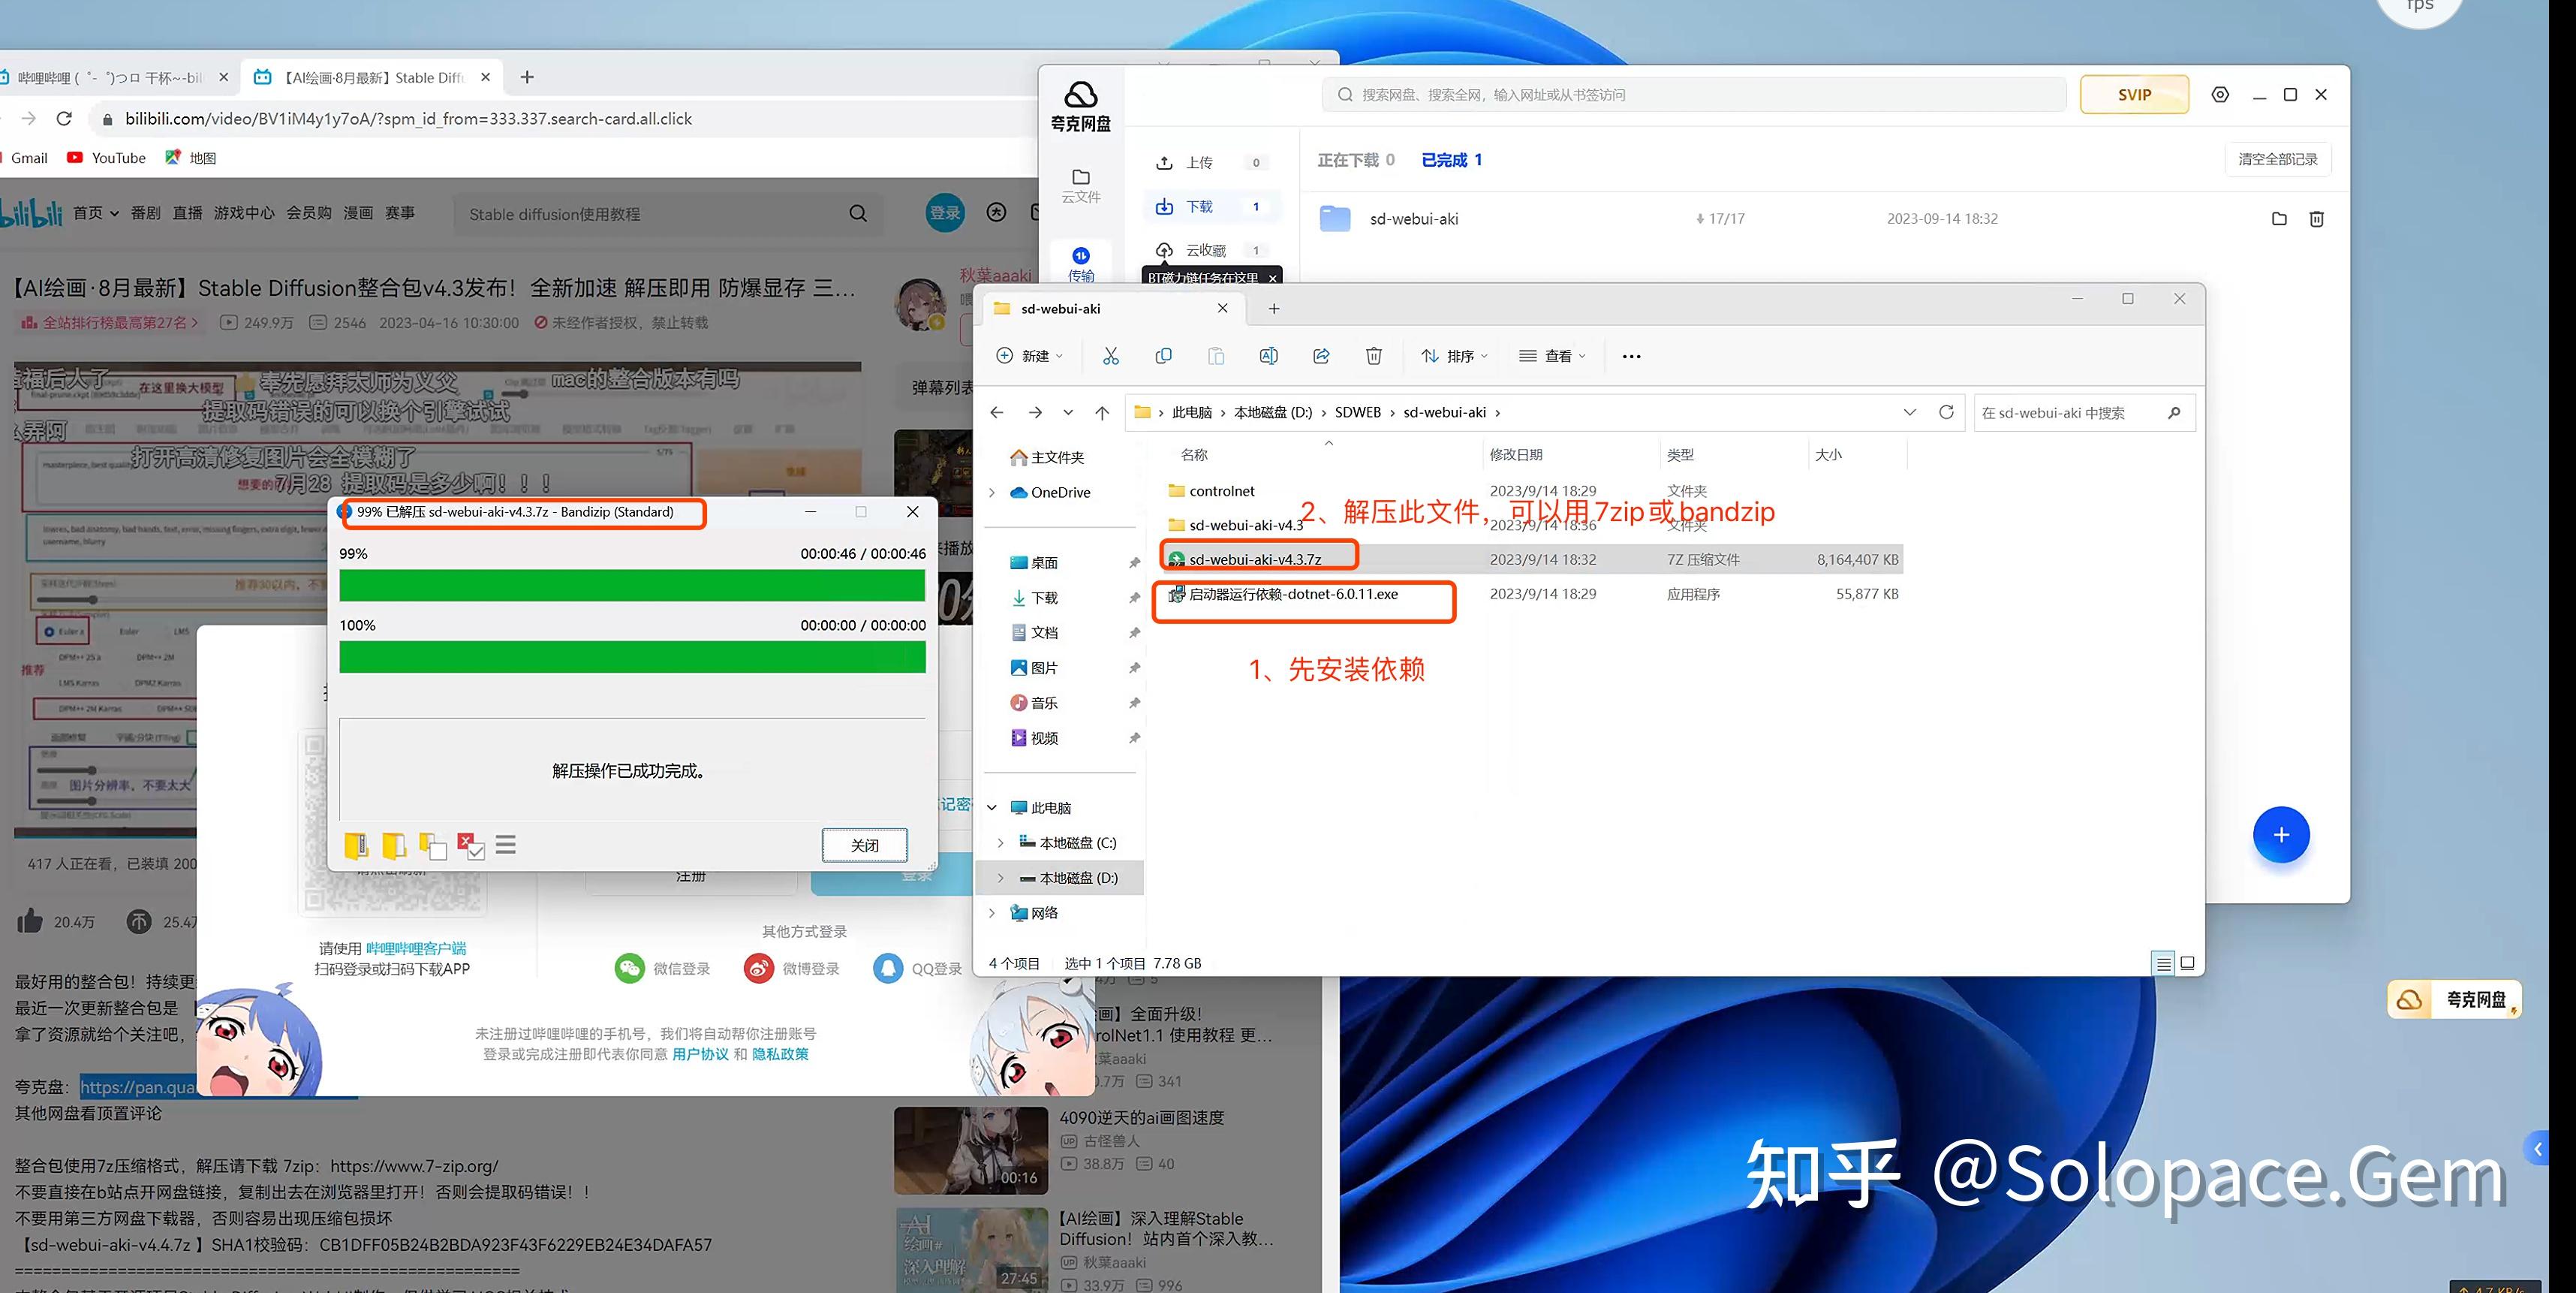Click the 云收藏 icon in Quark sidebar
This screenshot has width=2576, height=1293.
[1164, 250]
